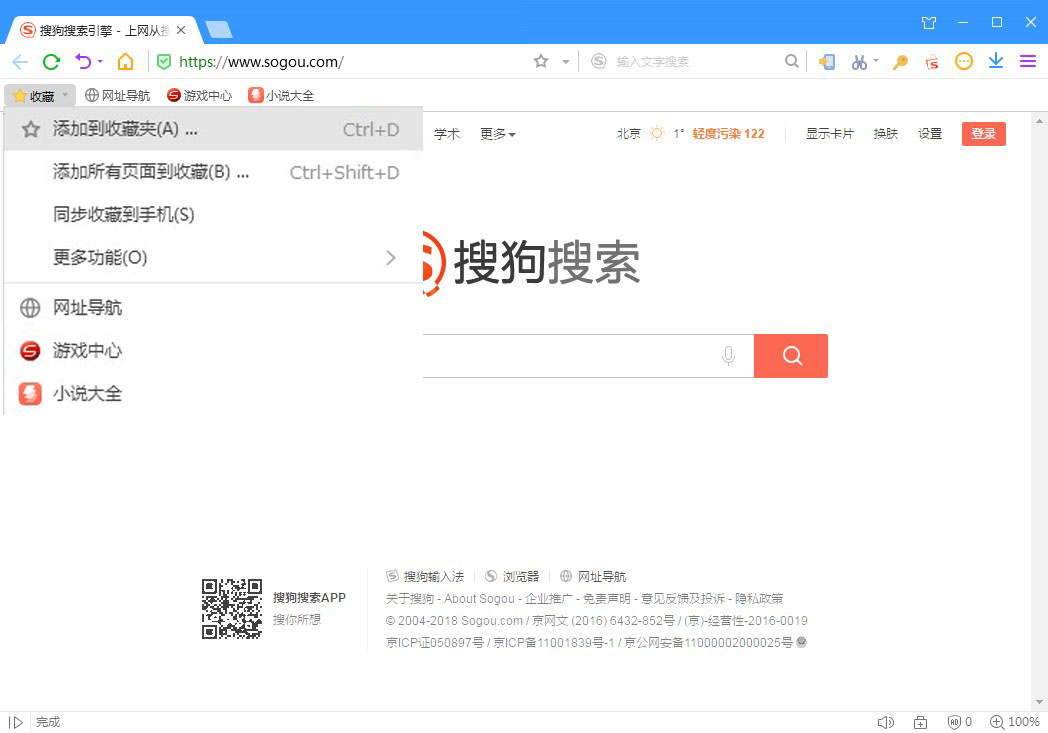Toggle the sidebar icon in status bar

tap(16, 722)
